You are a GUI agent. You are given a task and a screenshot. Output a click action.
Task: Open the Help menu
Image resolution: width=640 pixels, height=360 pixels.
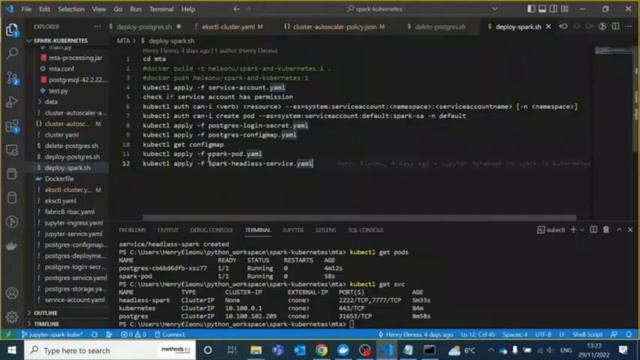188,9
